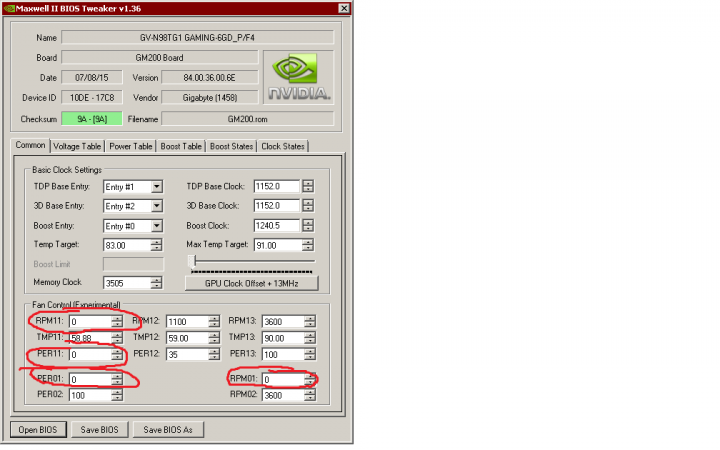Click the green Checksum field
Viewport: 720px width, 450px height.
tap(92, 119)
